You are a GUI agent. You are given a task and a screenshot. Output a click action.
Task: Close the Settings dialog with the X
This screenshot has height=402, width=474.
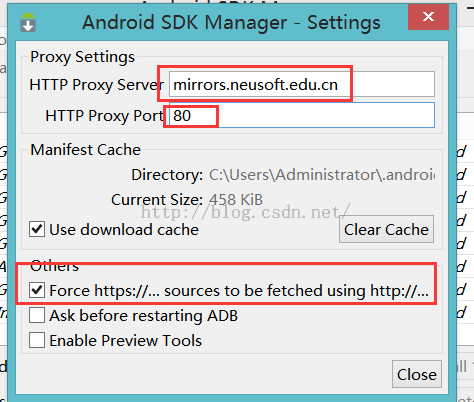point(428,17)
